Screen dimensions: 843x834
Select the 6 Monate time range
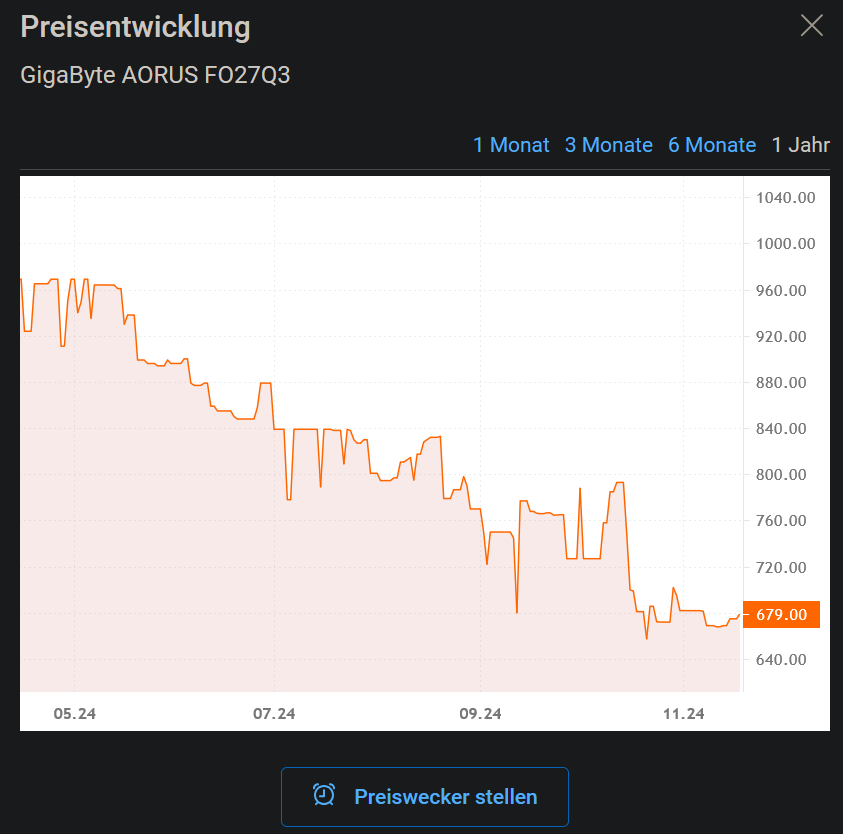712,145
